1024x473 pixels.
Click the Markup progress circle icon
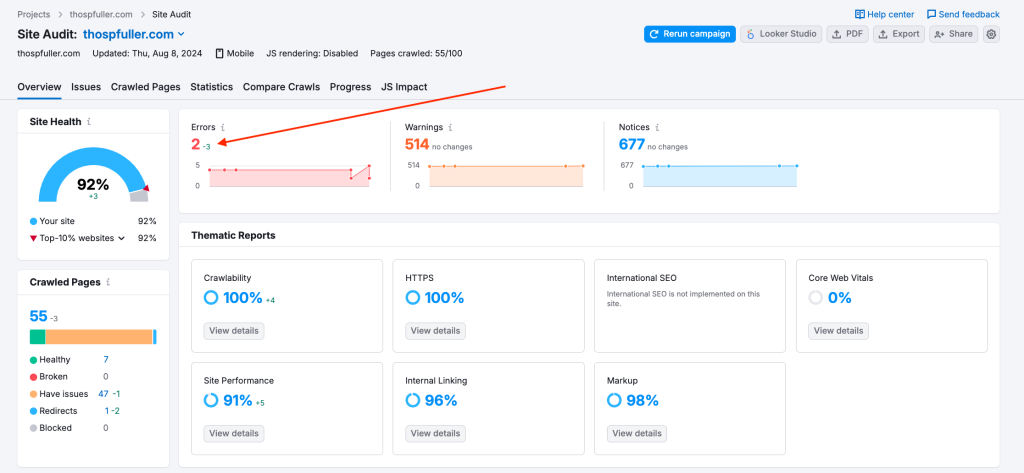click(614, 400)
